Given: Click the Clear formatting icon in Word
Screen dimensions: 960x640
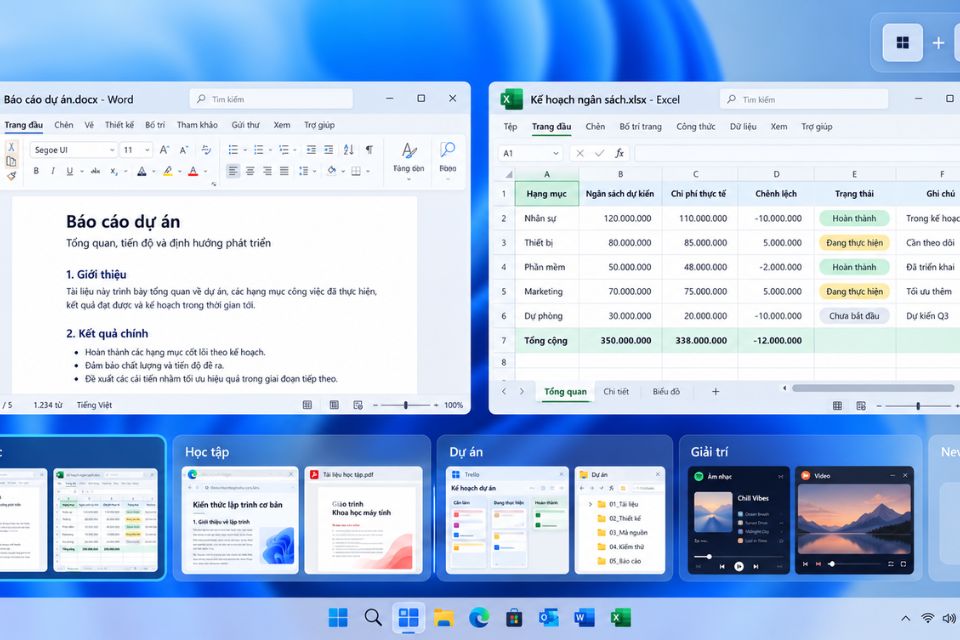Looking at the screenshot, I should [206, 149].
